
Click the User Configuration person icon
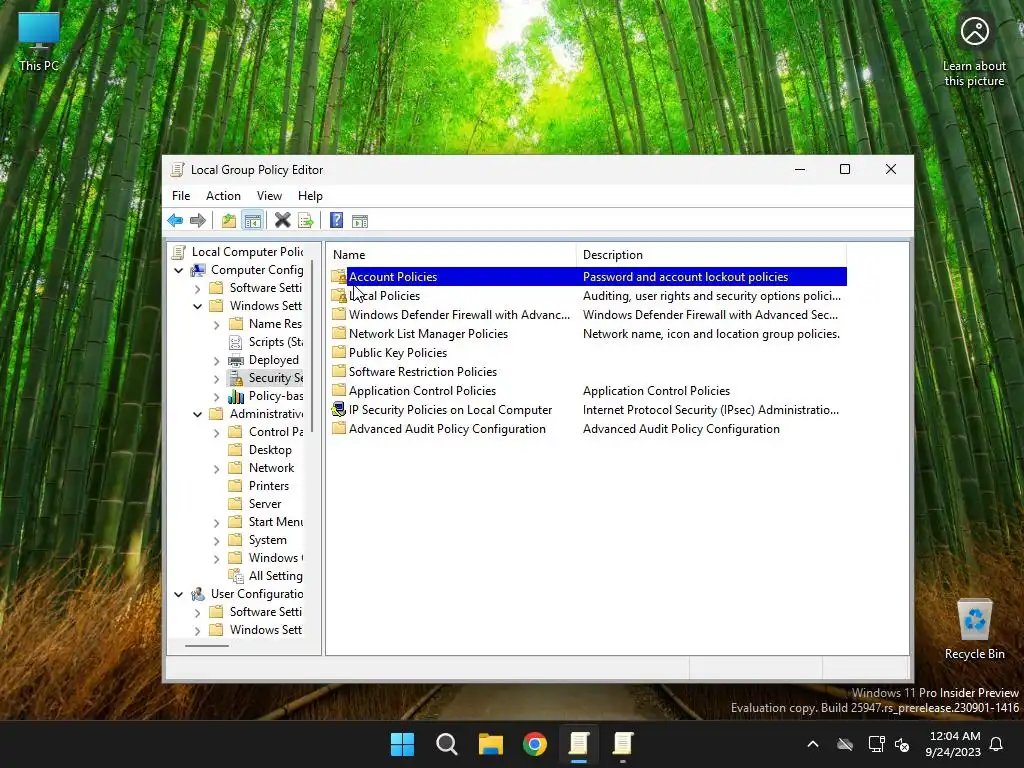tap(198, 594)
